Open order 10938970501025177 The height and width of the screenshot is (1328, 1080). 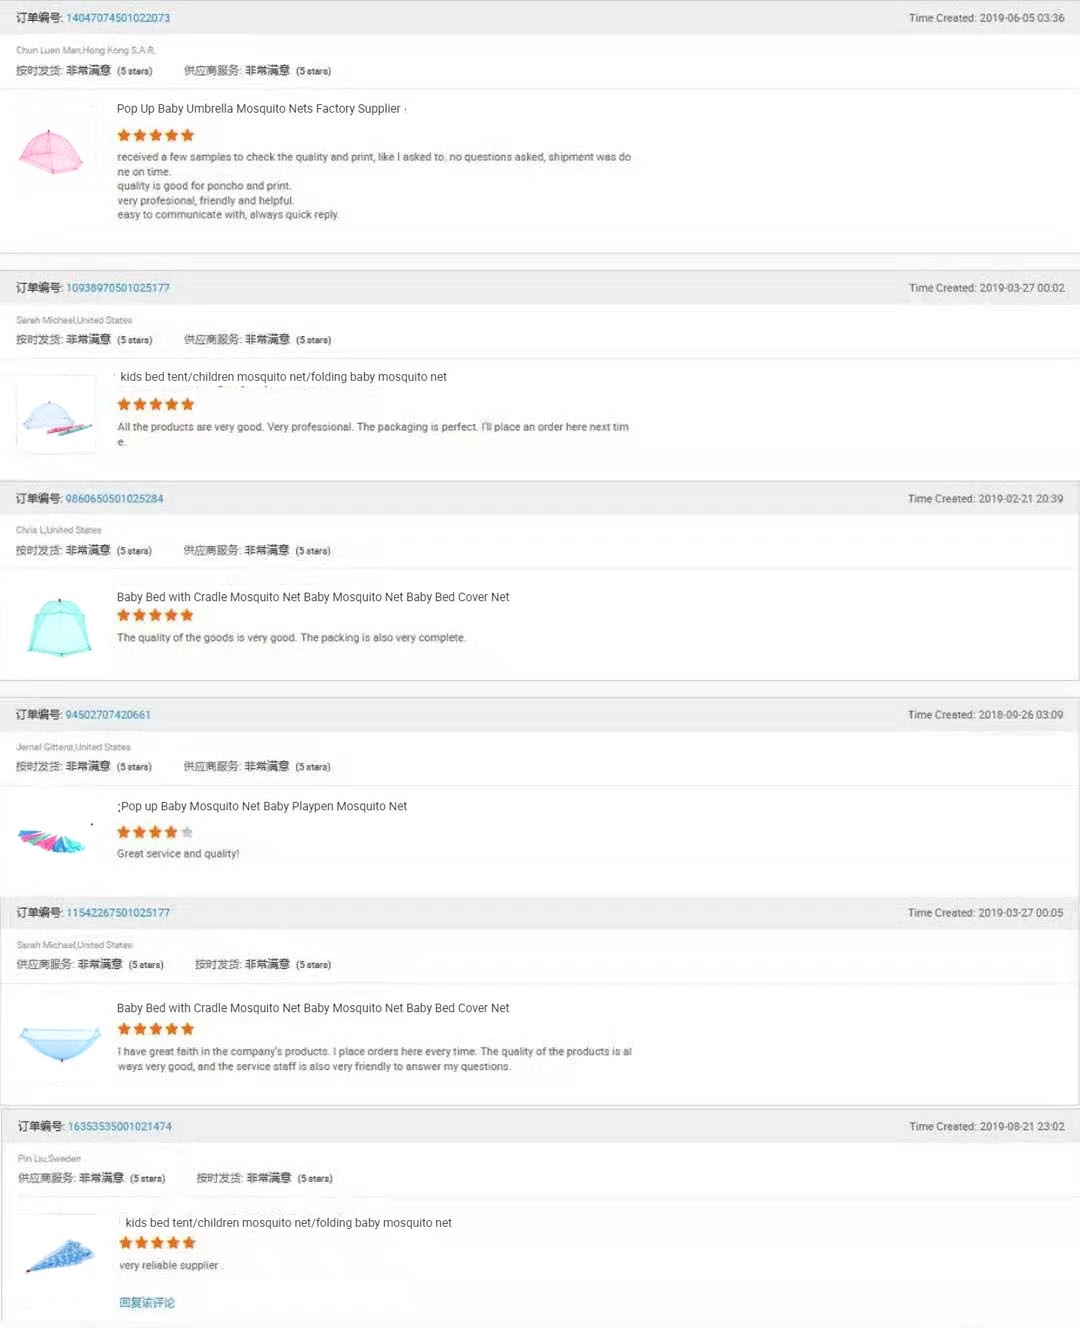118,287
